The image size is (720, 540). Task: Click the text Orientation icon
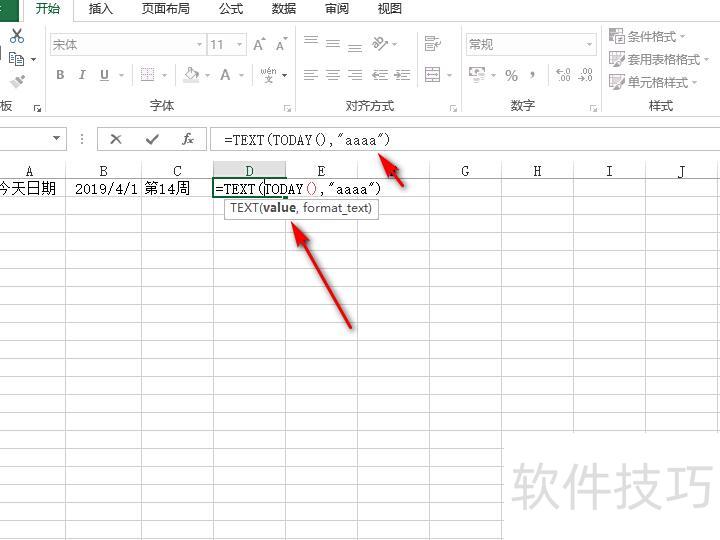(381, 44)
